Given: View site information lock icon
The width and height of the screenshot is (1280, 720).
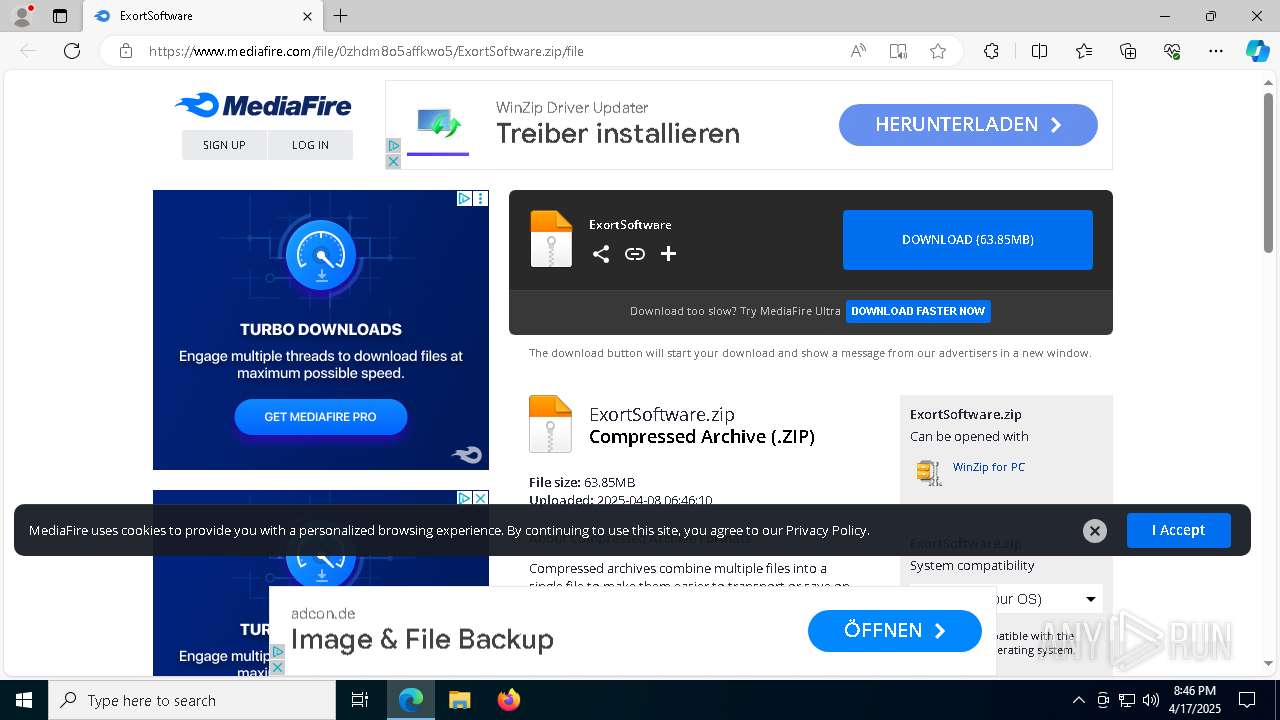Looking at the screenshot, I should coord(126,51).
